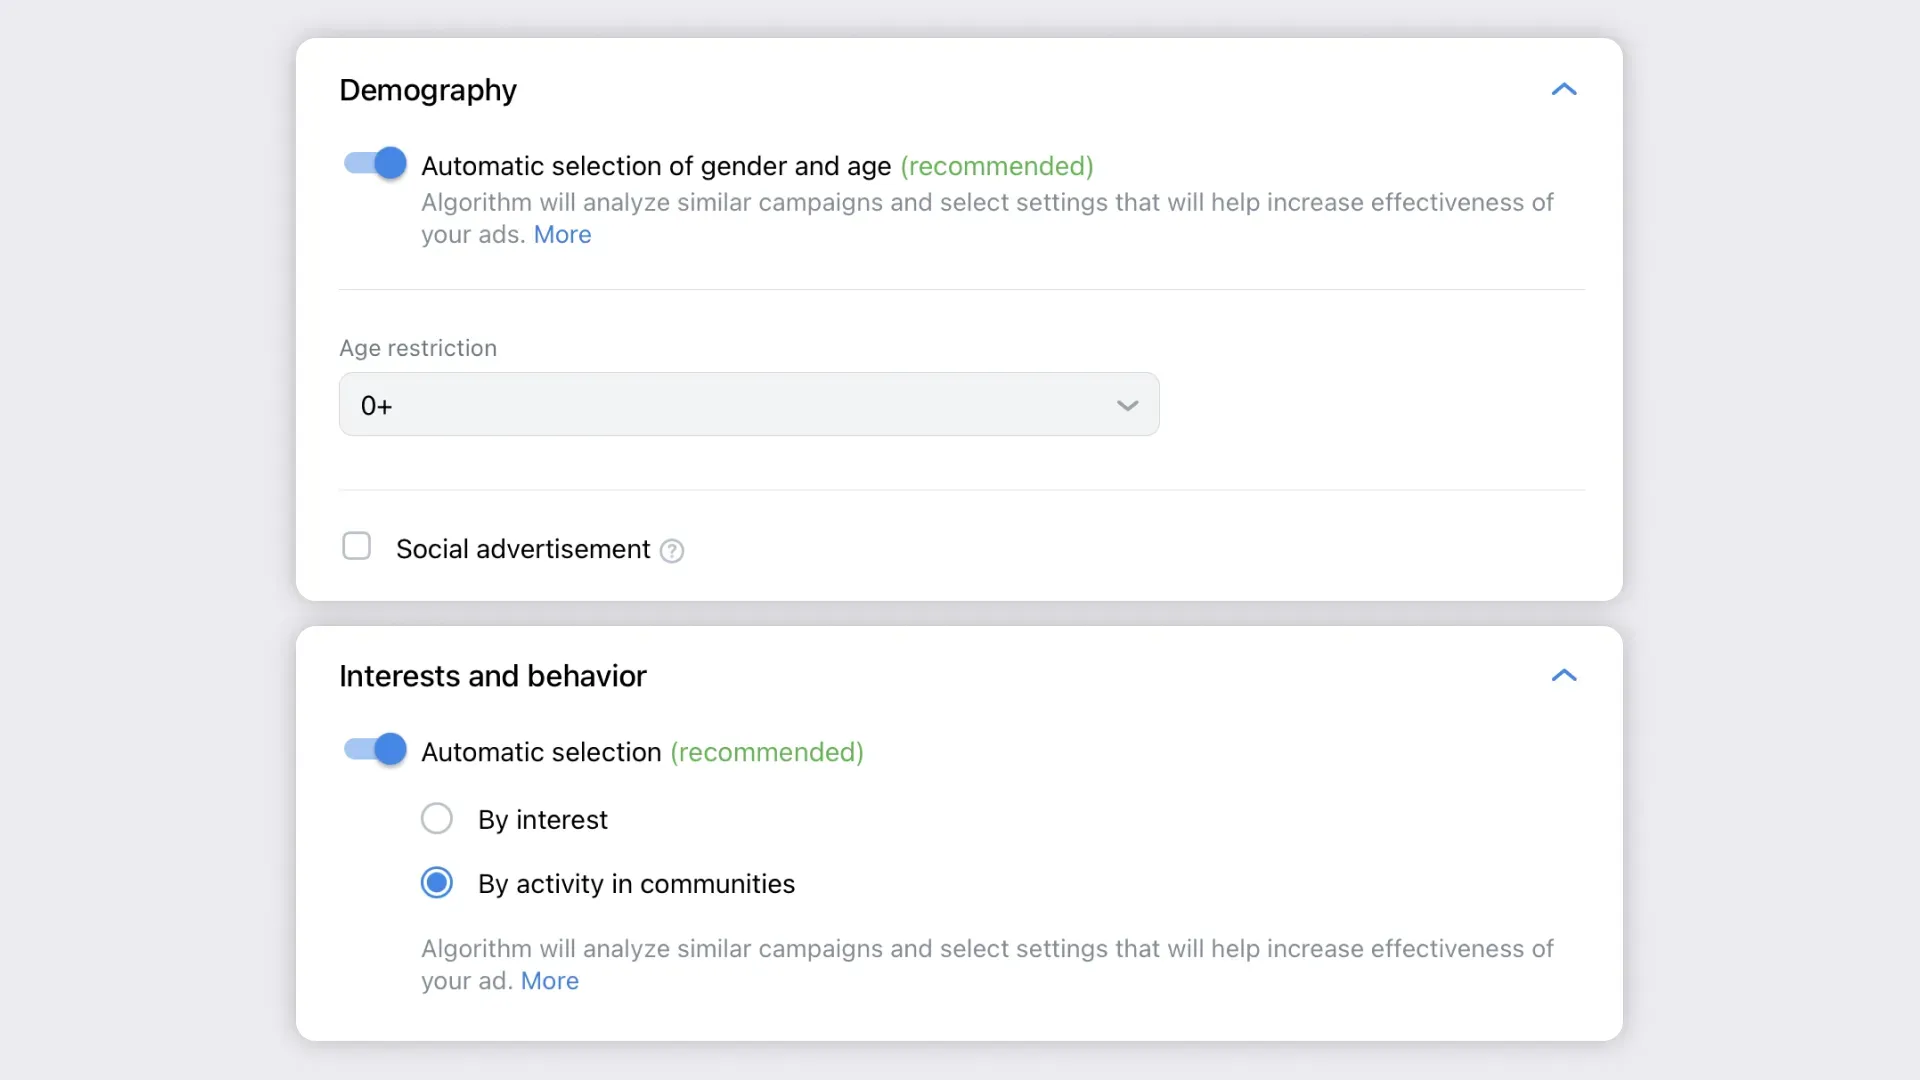The image size is (1920, 1080).
Task: Collapse the Interests and behavior chevron
Action: click(x=1564, y=676)
